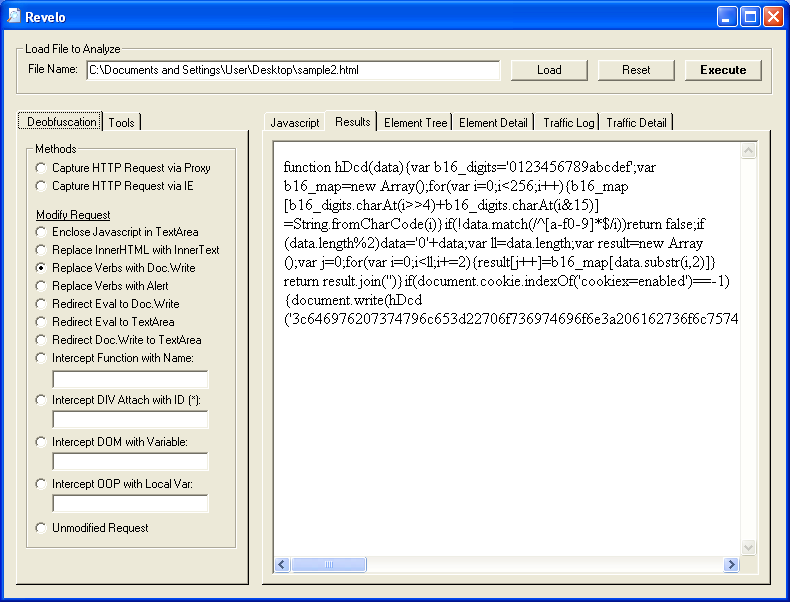790x602 pixels.
Task: Click the results scroll-right arrow
Action: coord(732,565)
